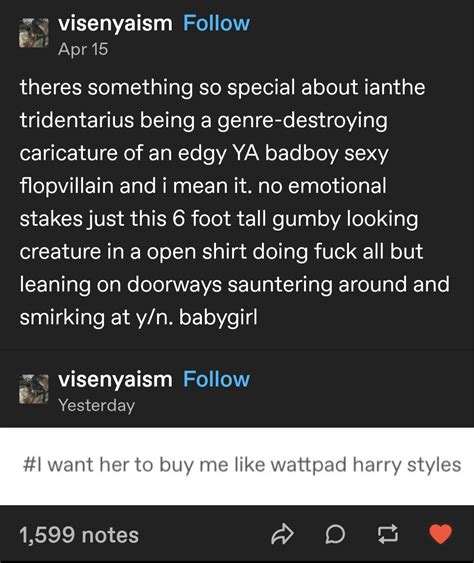Open the Yesterday timestamp permalink
The image size is (474, 563).
(x=97, y=405)
